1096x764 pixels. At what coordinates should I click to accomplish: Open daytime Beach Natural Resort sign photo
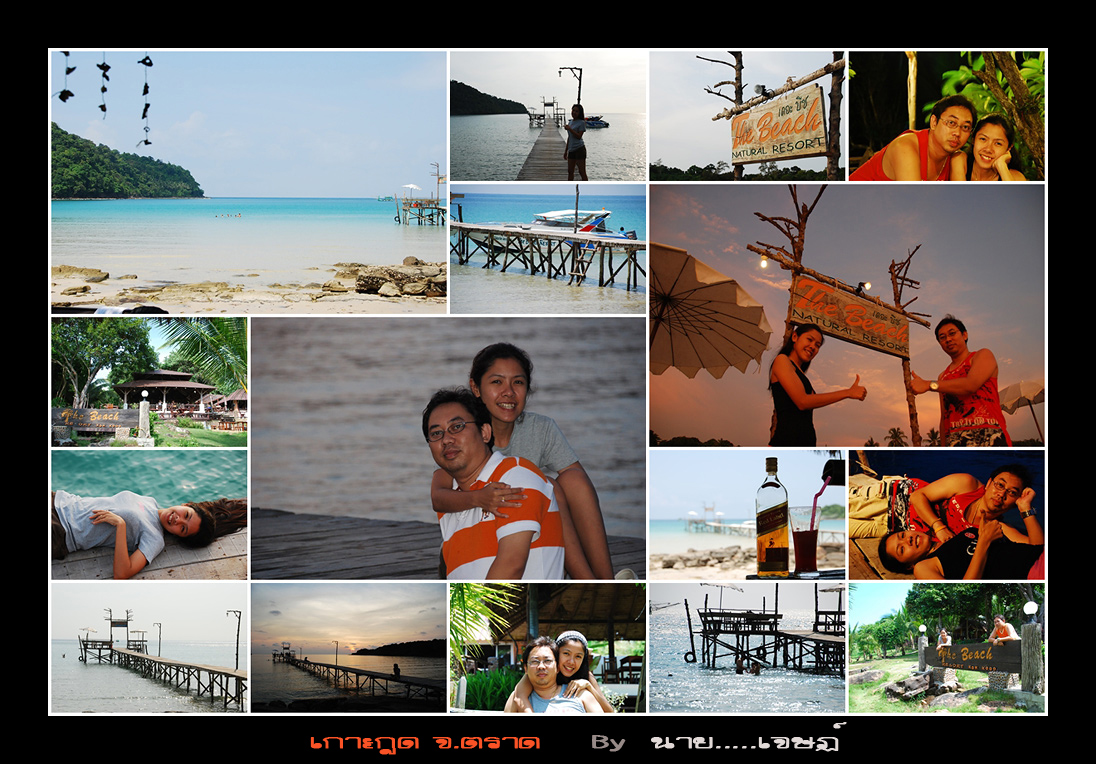pyautogui.click(x=747, y=116)
